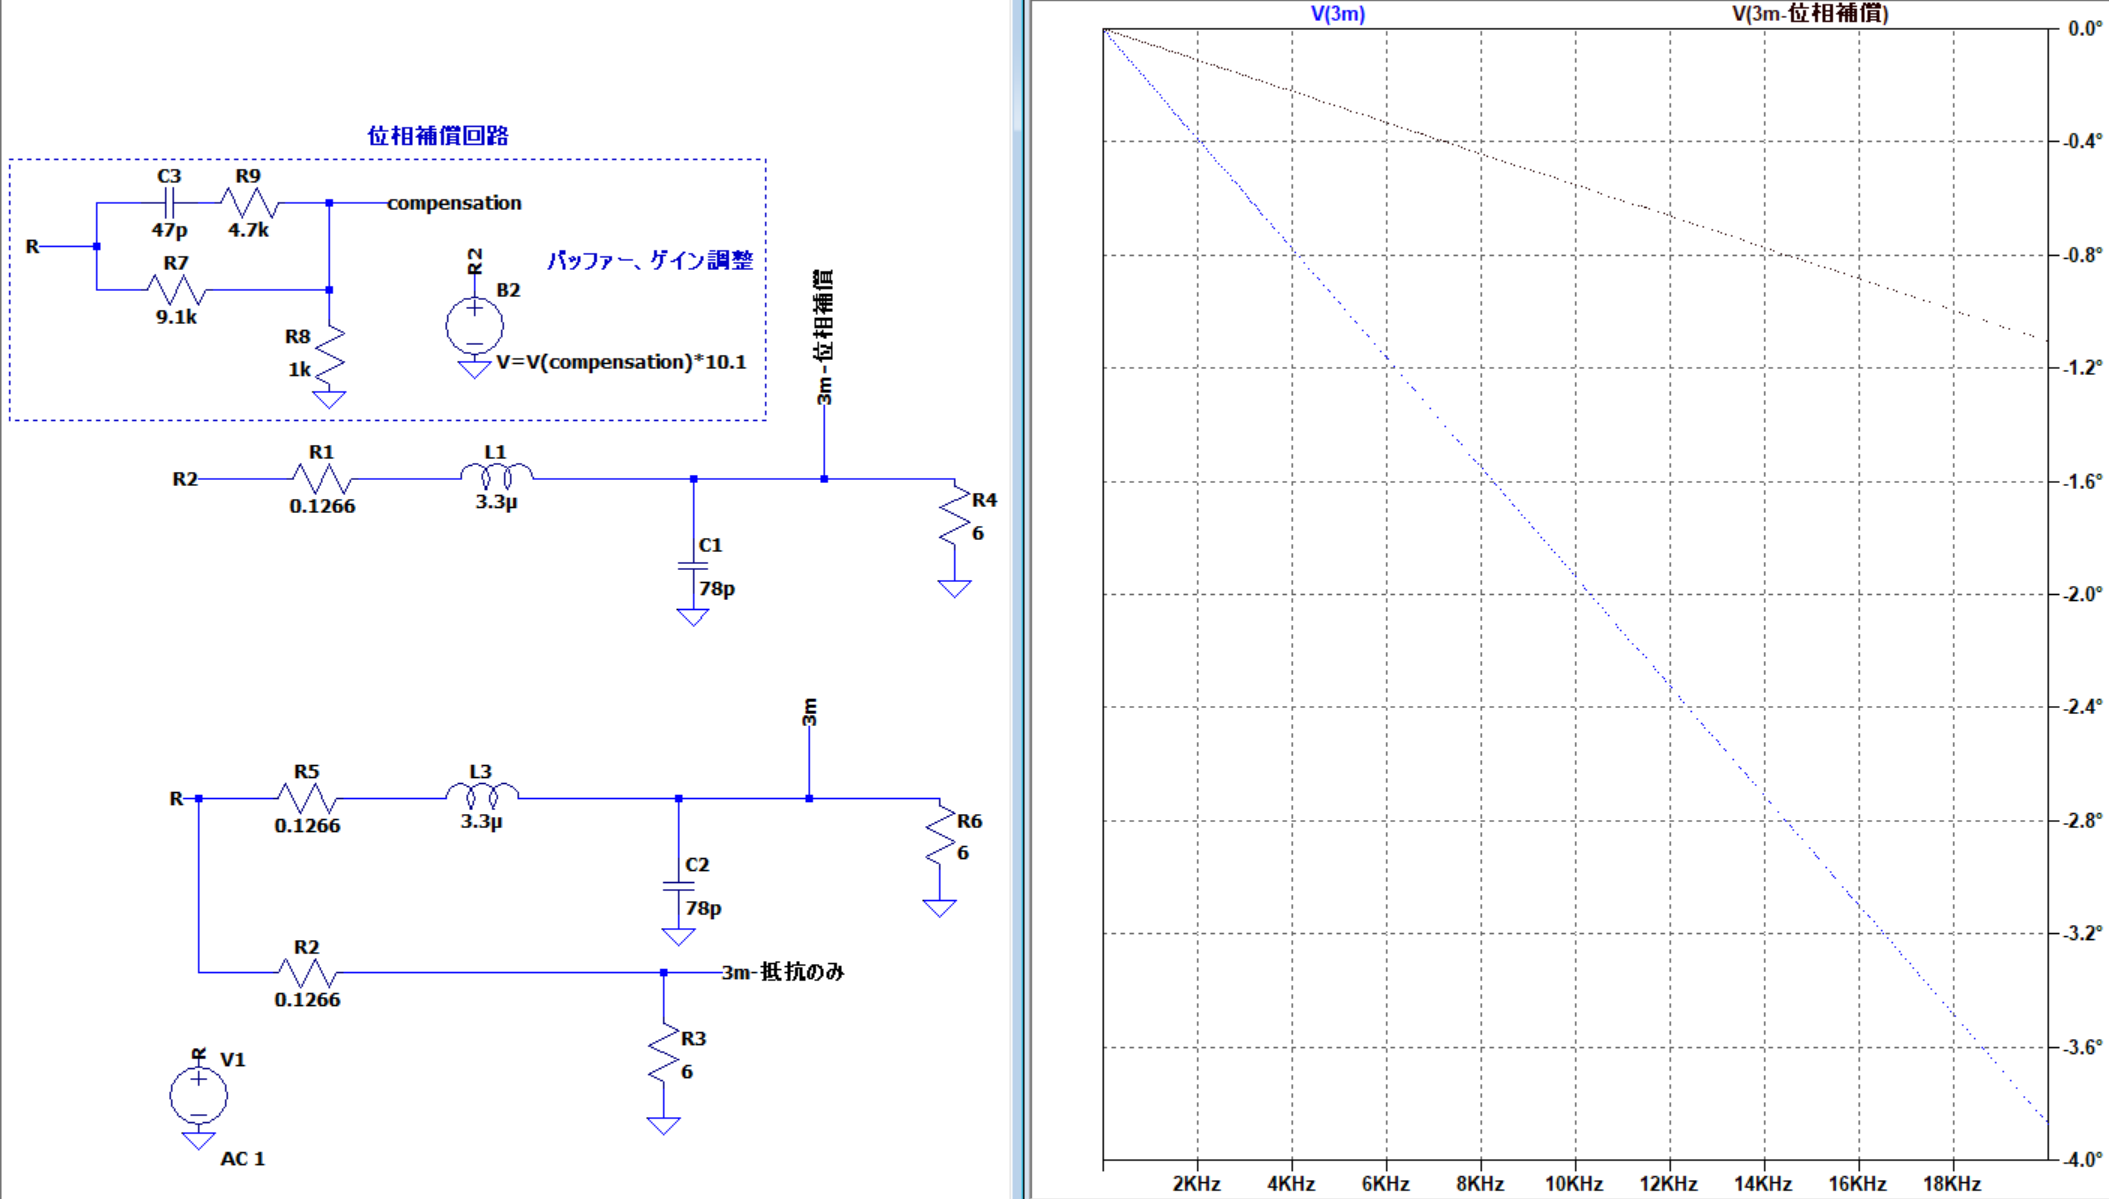
Task: Select the C1 capacitor symbol
Action: 693,566
